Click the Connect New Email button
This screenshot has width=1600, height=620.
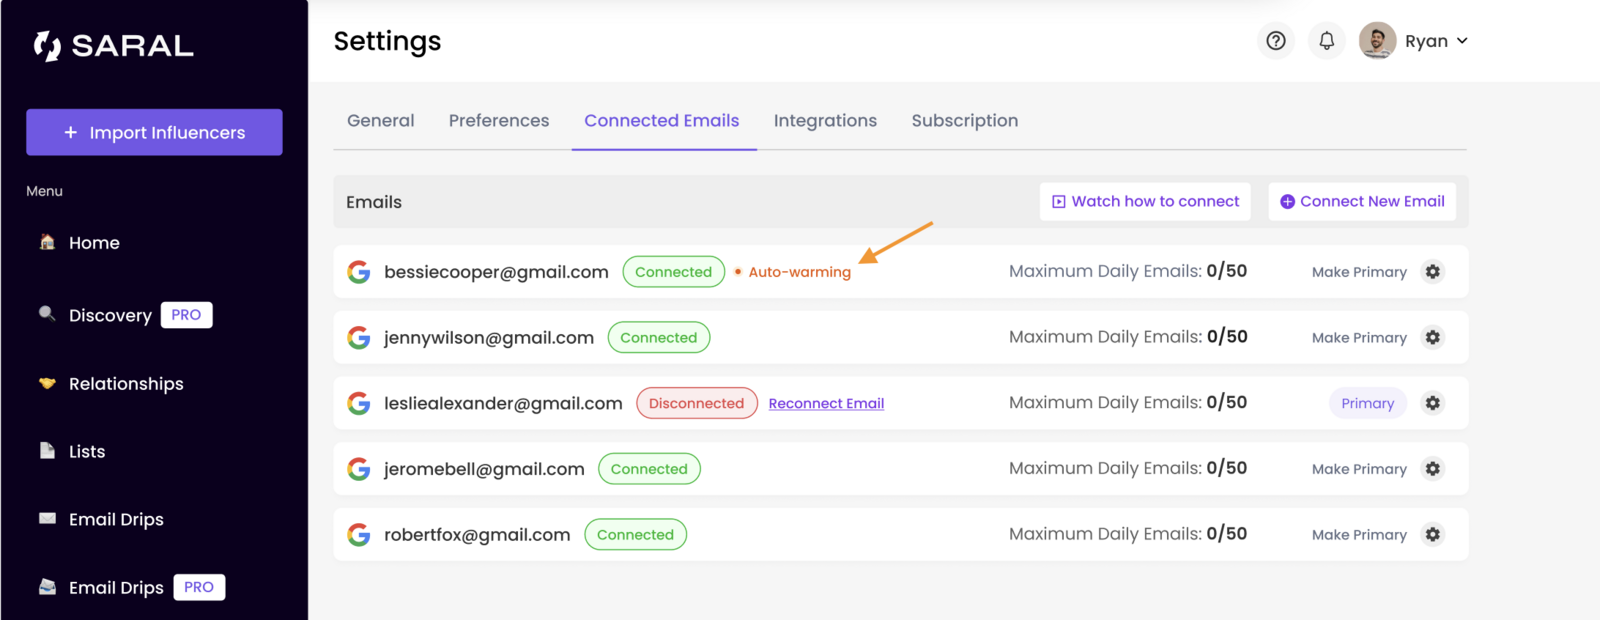(1362, 202)
